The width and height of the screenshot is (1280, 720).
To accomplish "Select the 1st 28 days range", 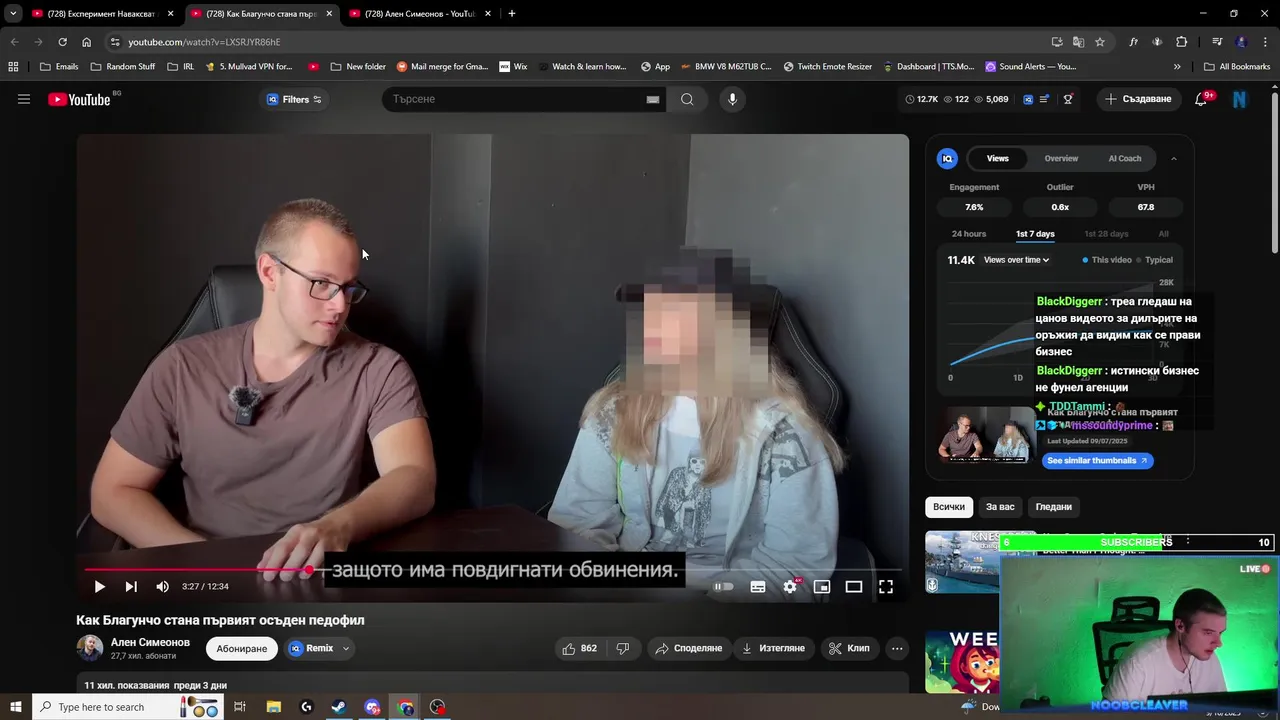I will pos(1106,234).
